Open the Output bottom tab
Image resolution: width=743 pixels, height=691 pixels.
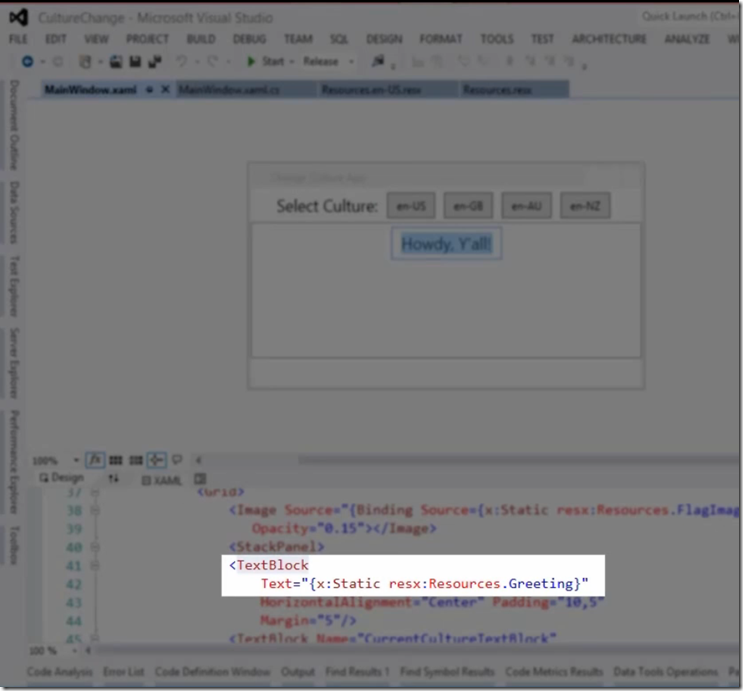pos(298,672)
